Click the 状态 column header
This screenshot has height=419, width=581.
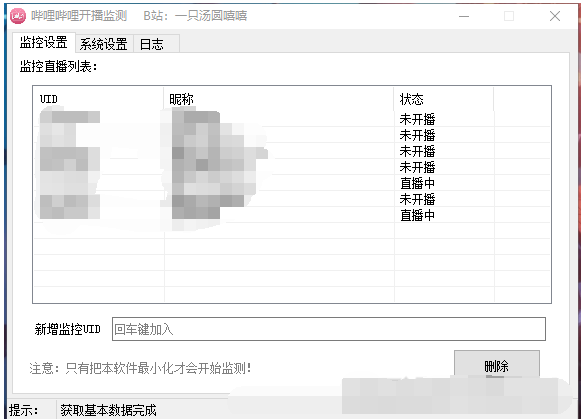[444, 99]
